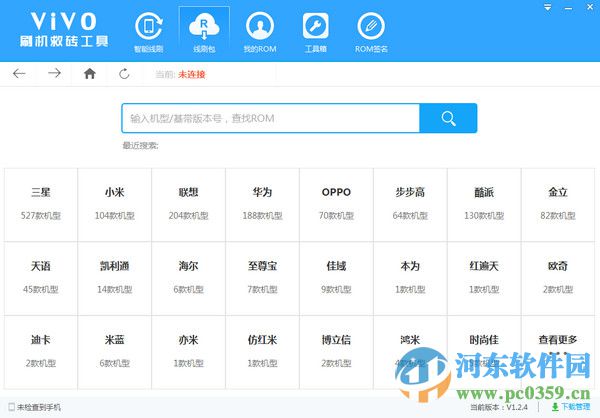The image size is (600, 418).
Task: Select the 步步高 brand tile
Action: pyautogui.click(x=410, y=205)
